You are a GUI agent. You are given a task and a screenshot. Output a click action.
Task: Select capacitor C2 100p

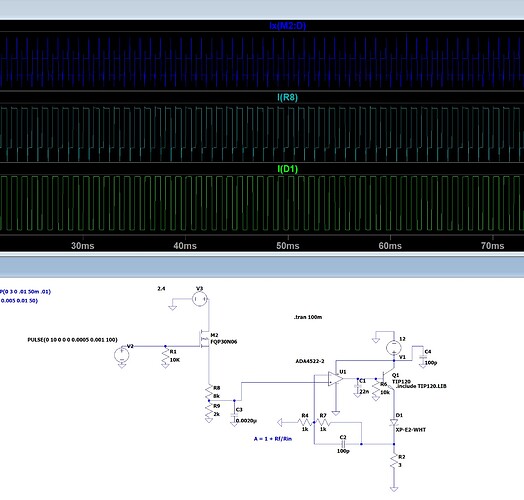pyautogui.click(x=344, y=444)
